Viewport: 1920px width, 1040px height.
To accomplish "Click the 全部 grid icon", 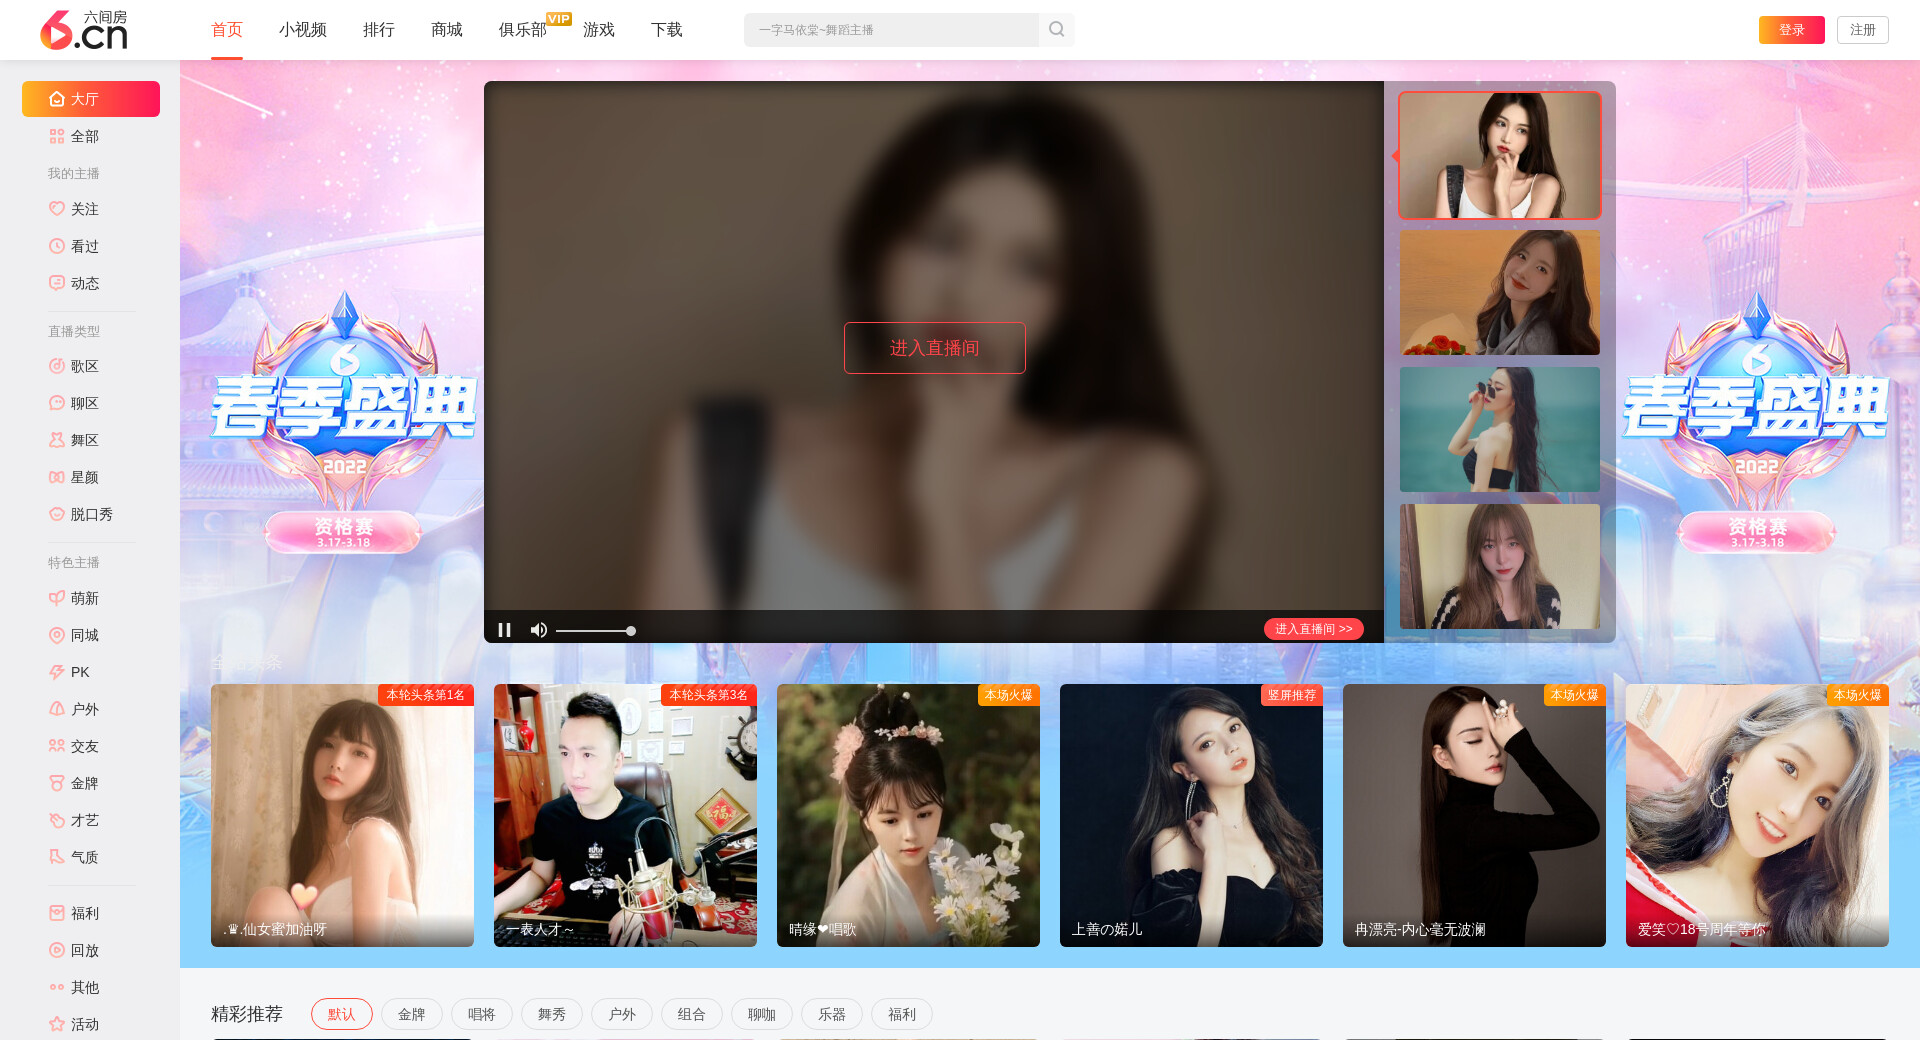I will [x=57, y=136].
